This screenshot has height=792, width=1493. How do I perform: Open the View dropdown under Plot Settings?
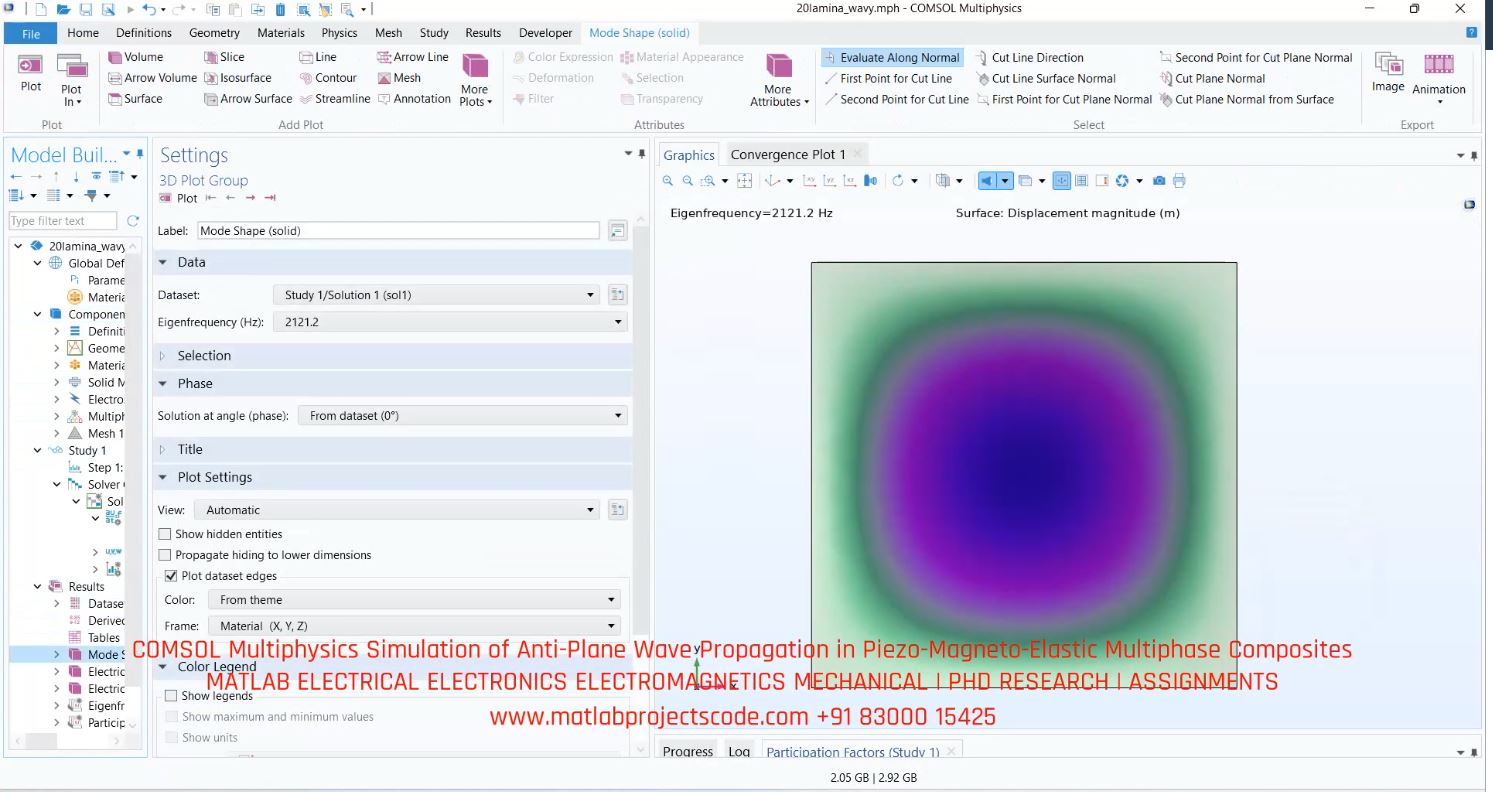point(591,509)
